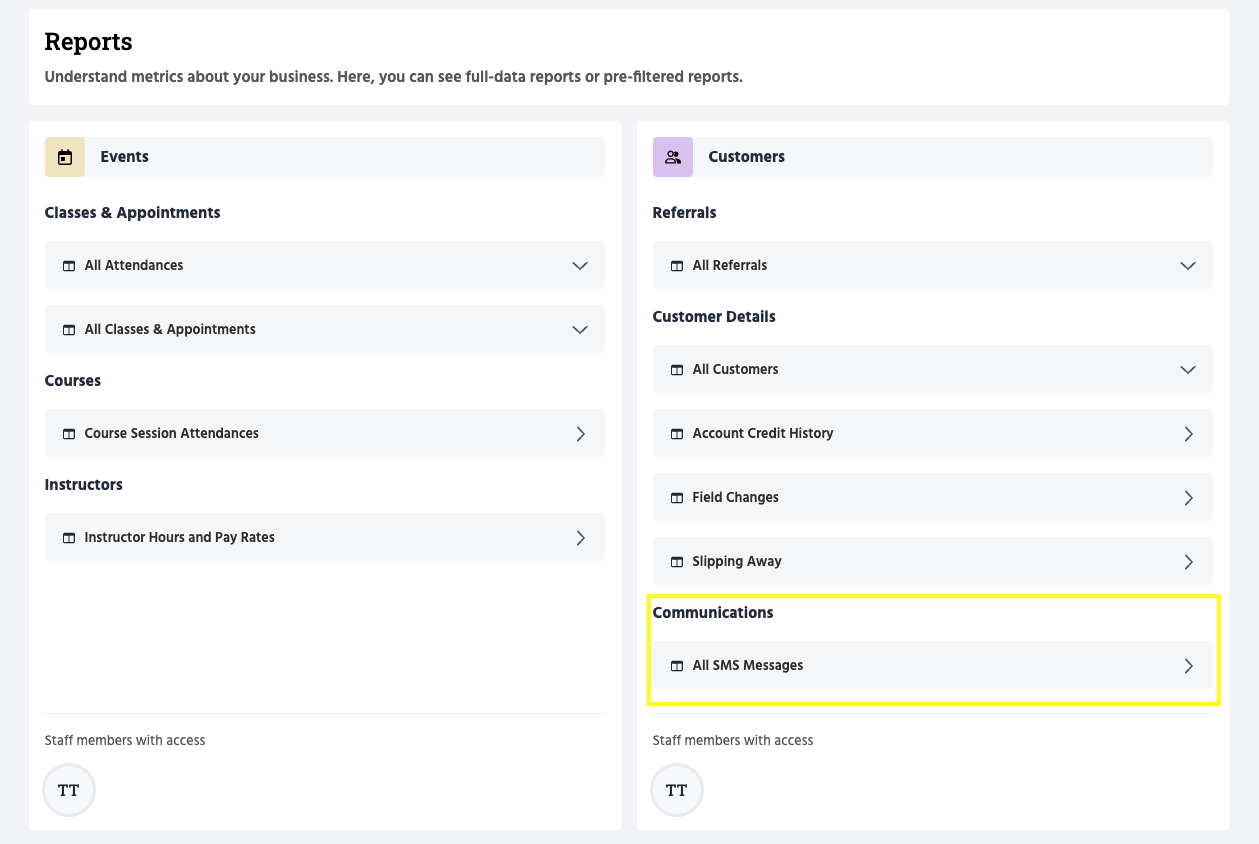Expand the All Referrals dropdown chevron
This screenshot has width=1259, height=844.
click(x=1188, y=266)
